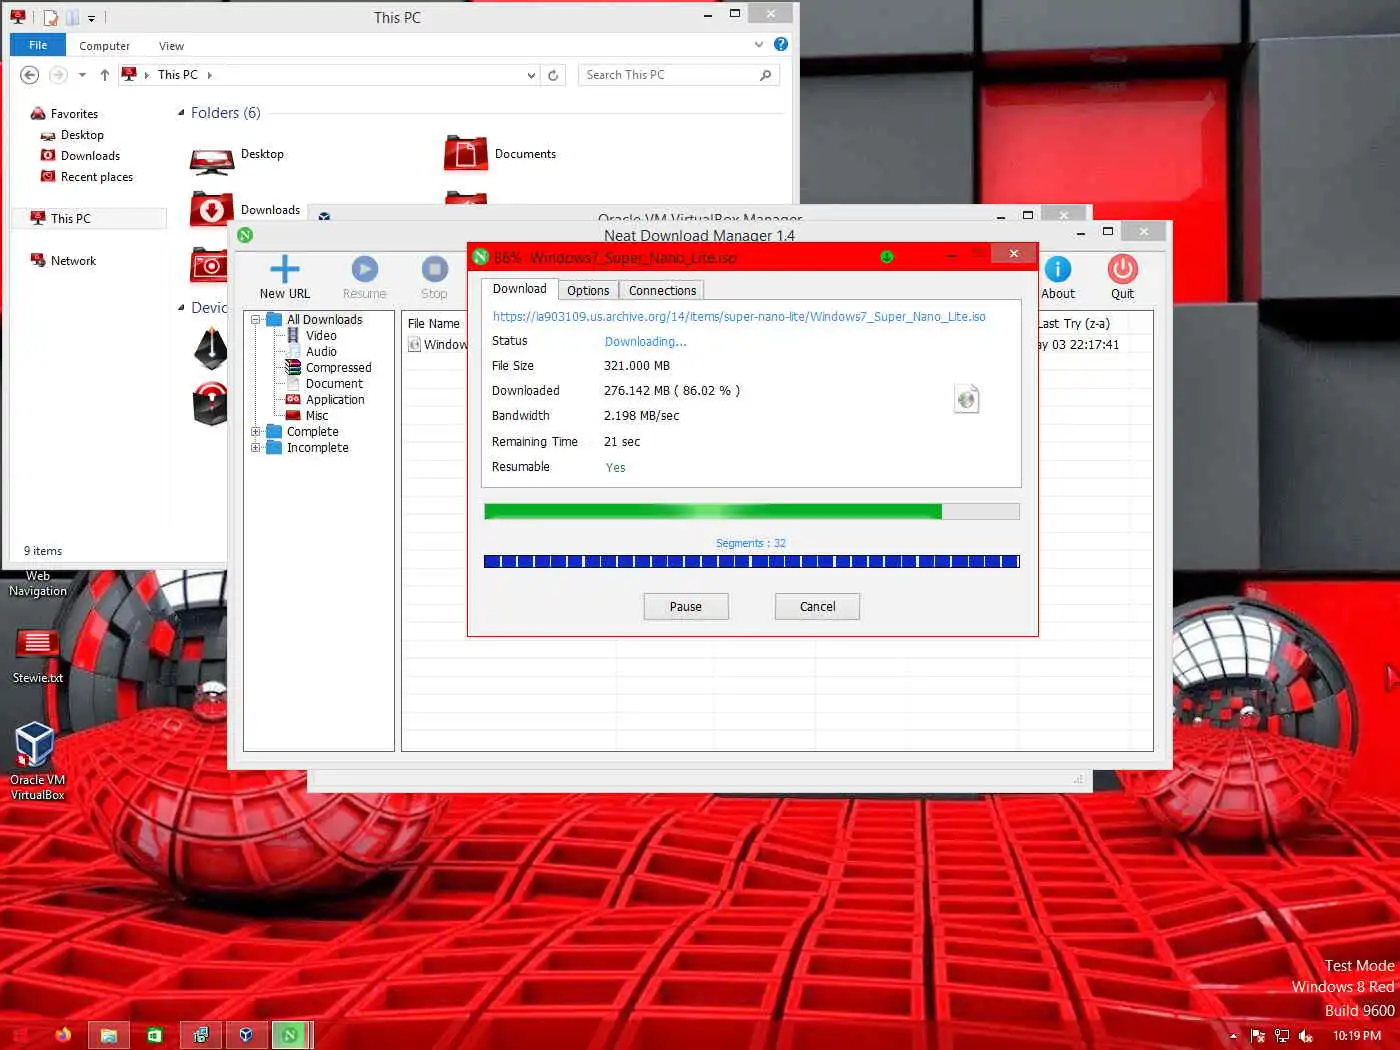Click the Refresh icon in This PC address bar

[x=553, y=75]
